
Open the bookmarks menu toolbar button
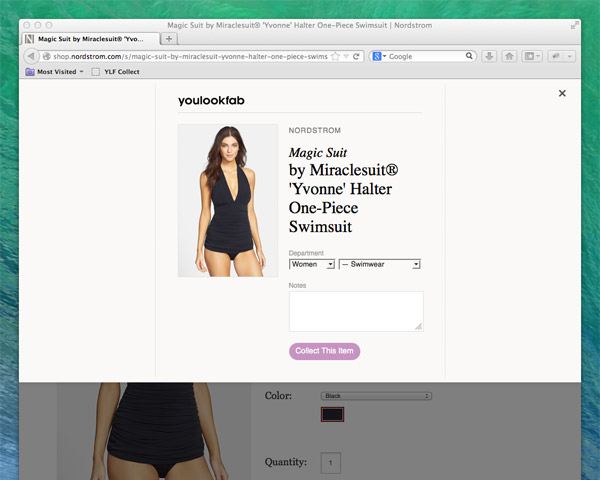coord(532,56)
